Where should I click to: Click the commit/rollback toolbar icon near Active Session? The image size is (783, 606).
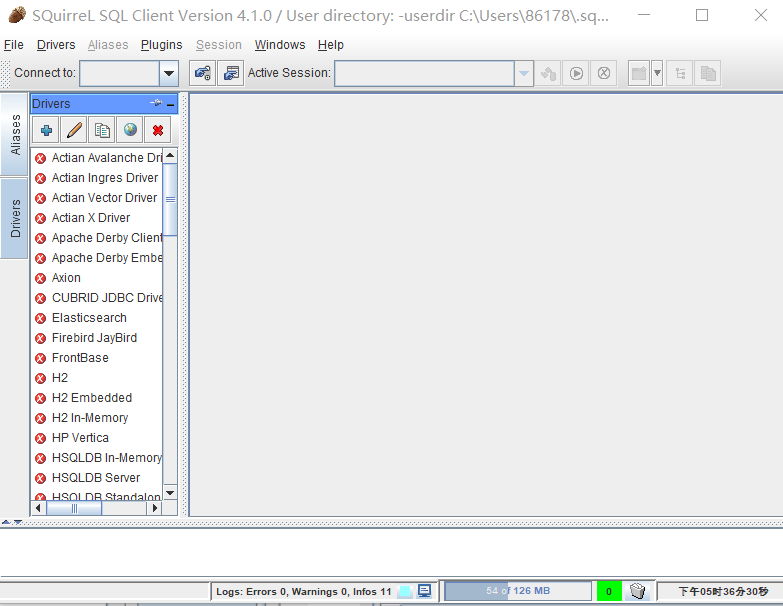point(548,73)
